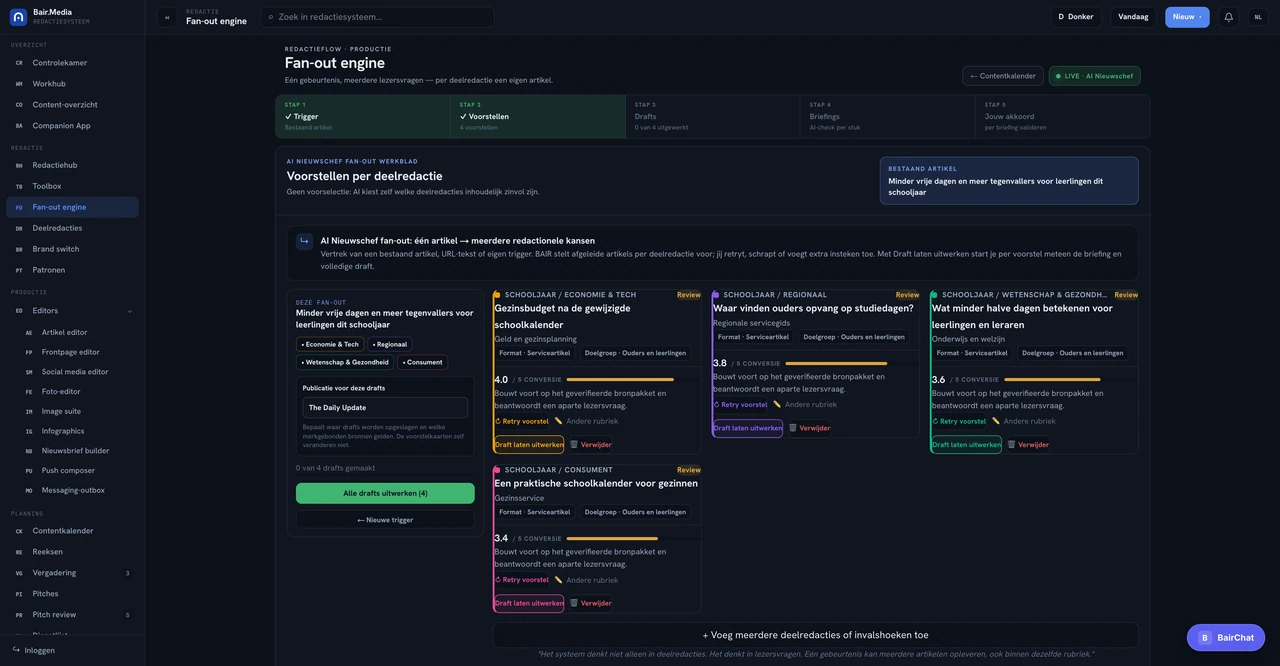The image size is (1280, 666).
Task: Toggle the Regionaal chip under Deze fan-out
Action: 389,344
